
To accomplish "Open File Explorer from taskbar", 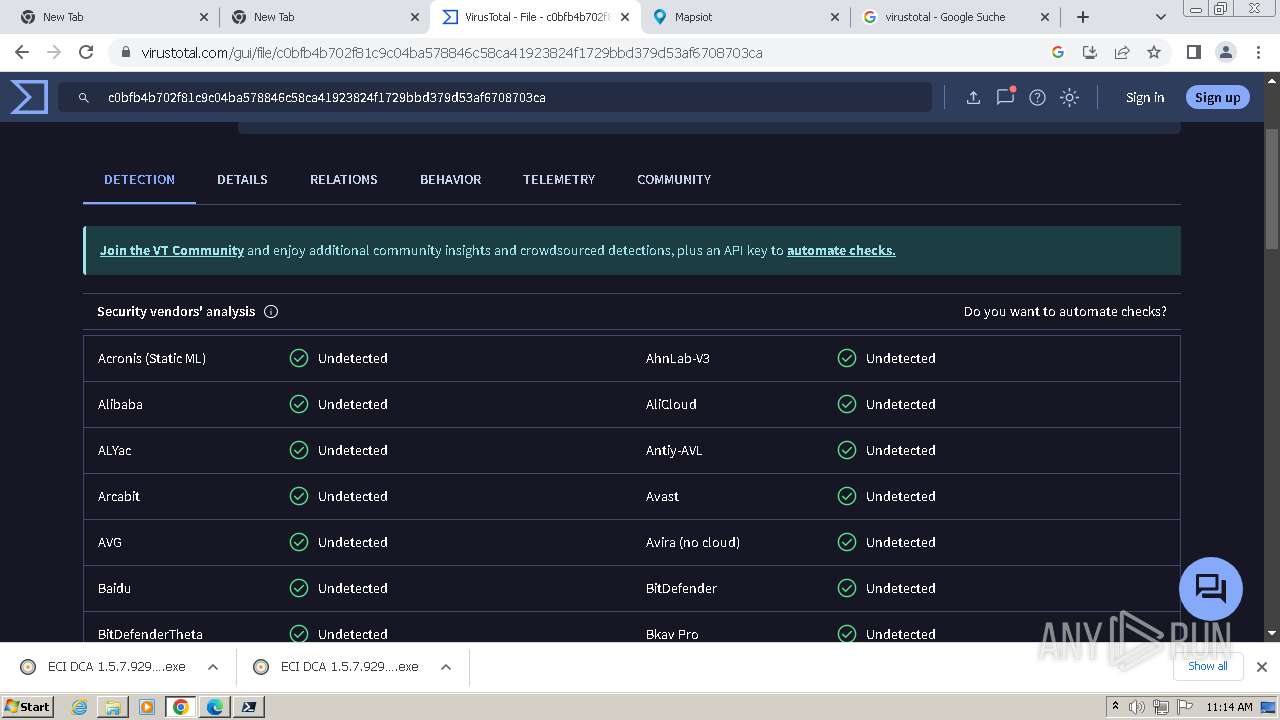I will [113, 707].
